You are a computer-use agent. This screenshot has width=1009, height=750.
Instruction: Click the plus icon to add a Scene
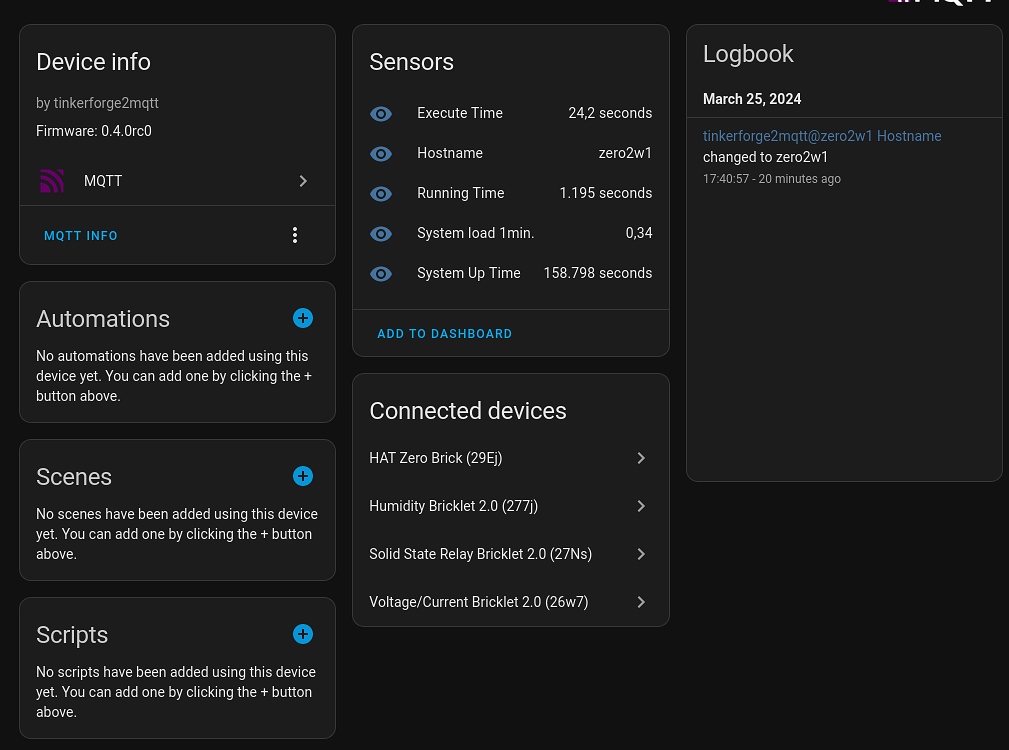point(303,476)
